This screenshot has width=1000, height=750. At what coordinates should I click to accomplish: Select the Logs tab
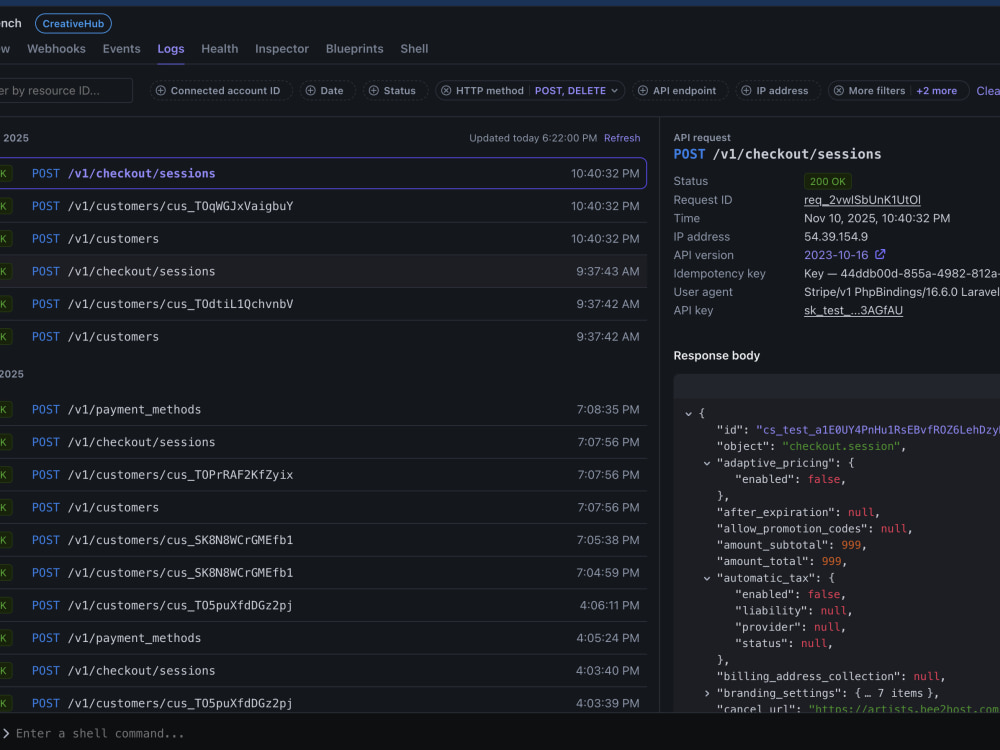tap(171, 48)
